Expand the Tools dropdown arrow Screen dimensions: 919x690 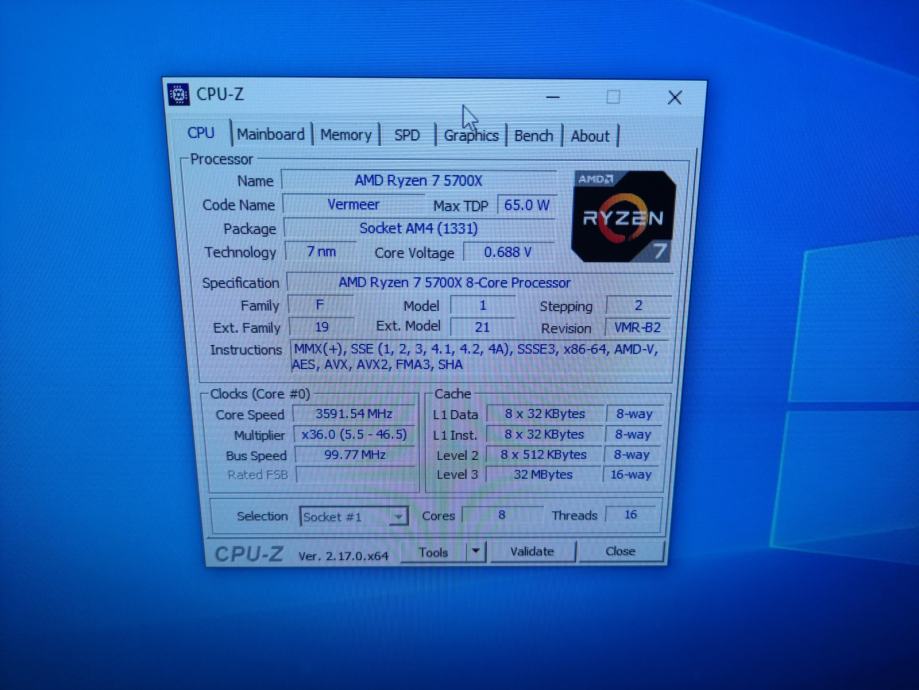(x=476, y=552)
